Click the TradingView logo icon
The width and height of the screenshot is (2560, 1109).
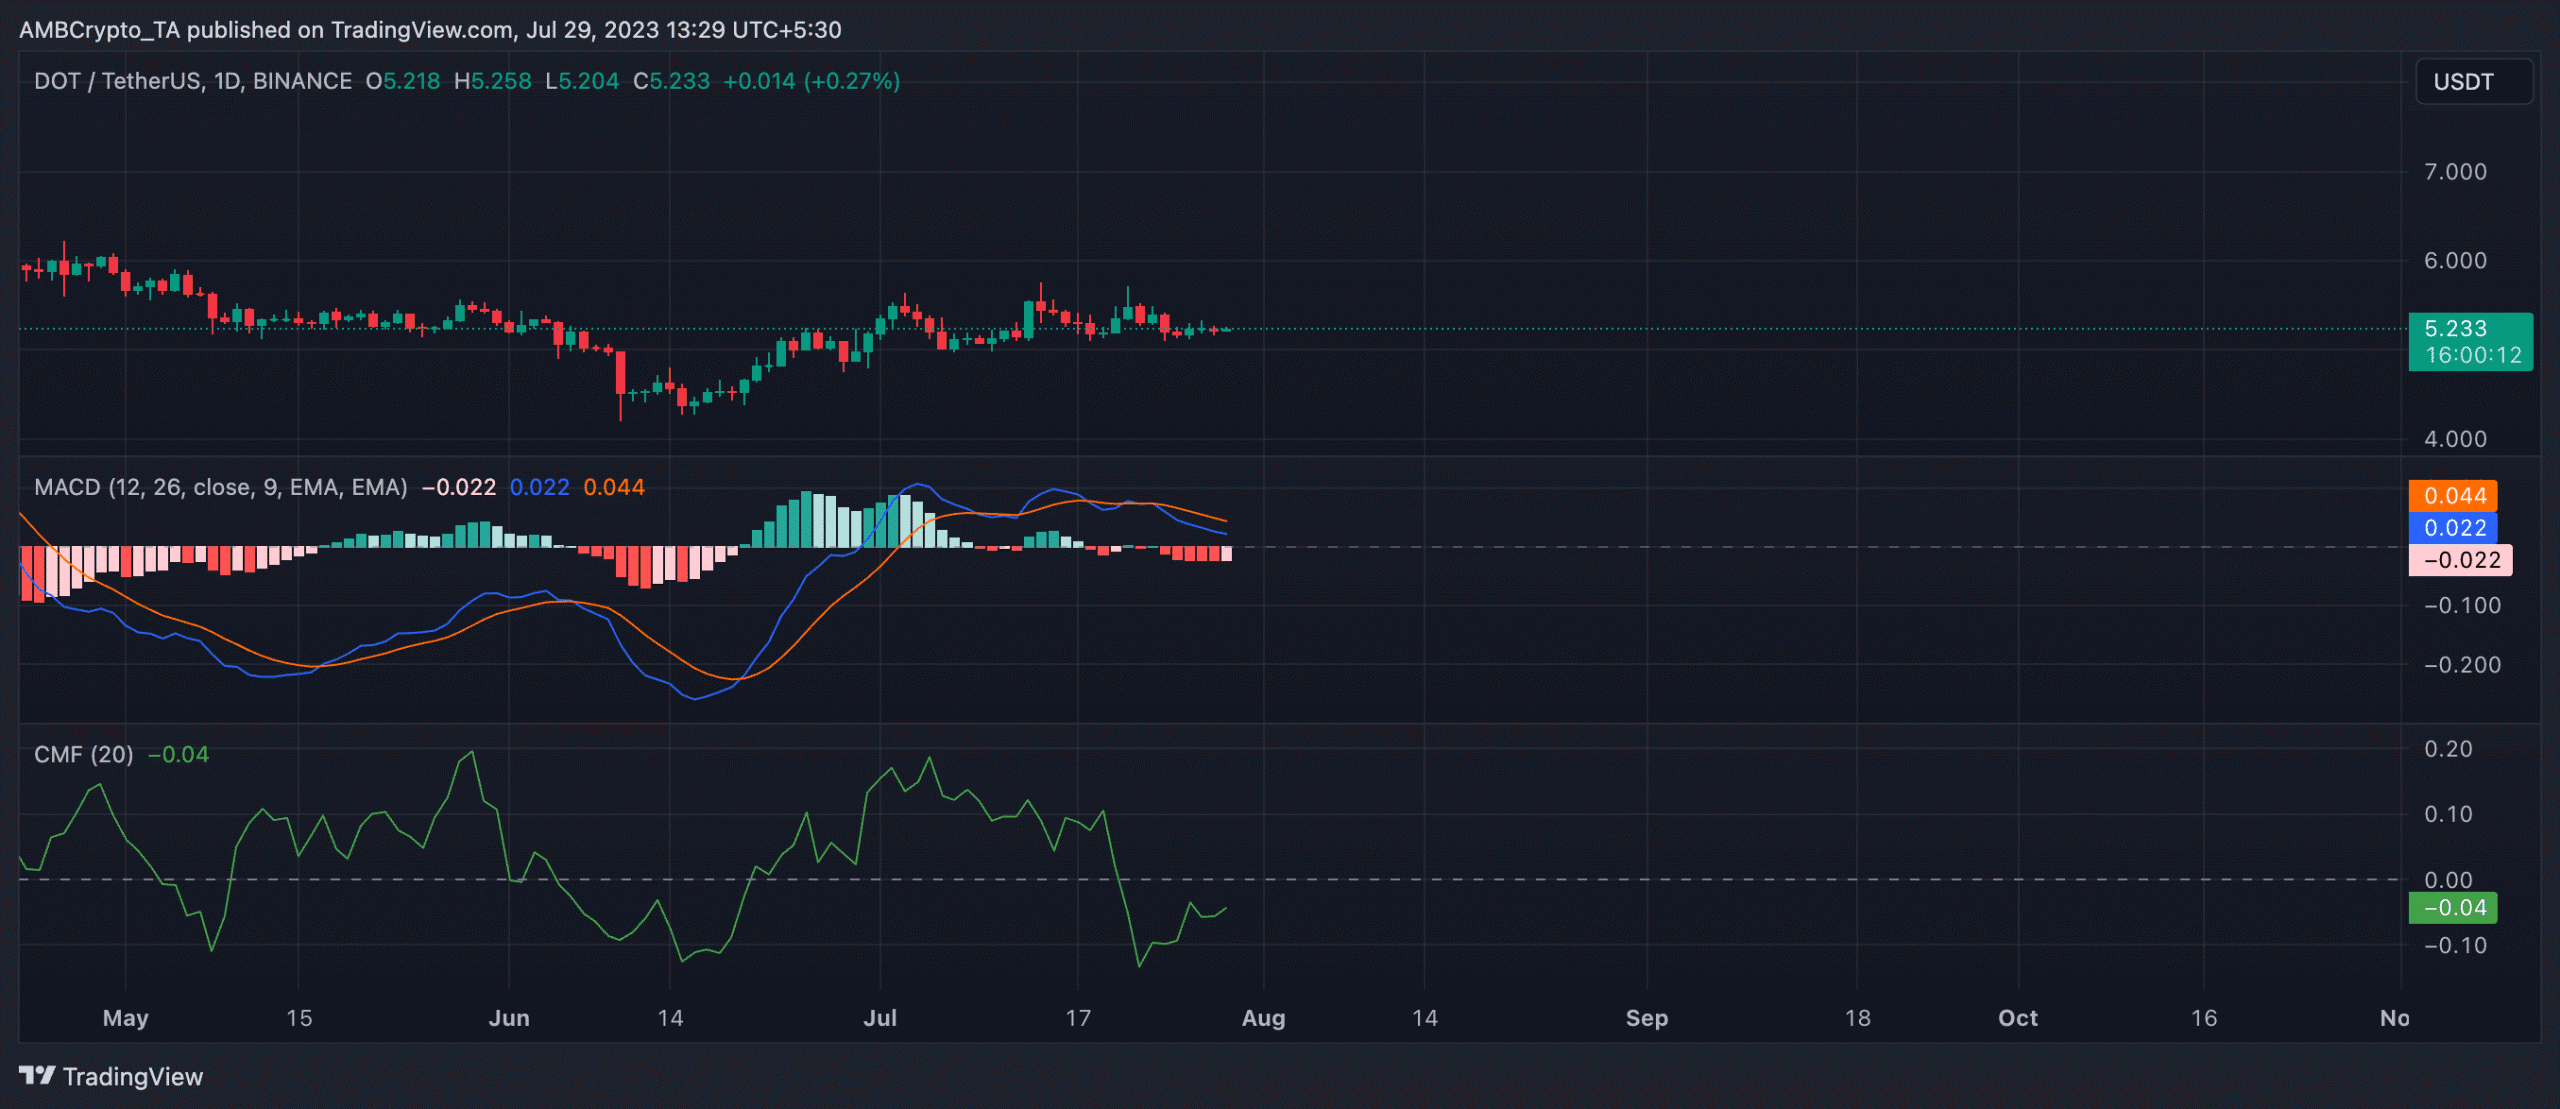pos(37,1075)
